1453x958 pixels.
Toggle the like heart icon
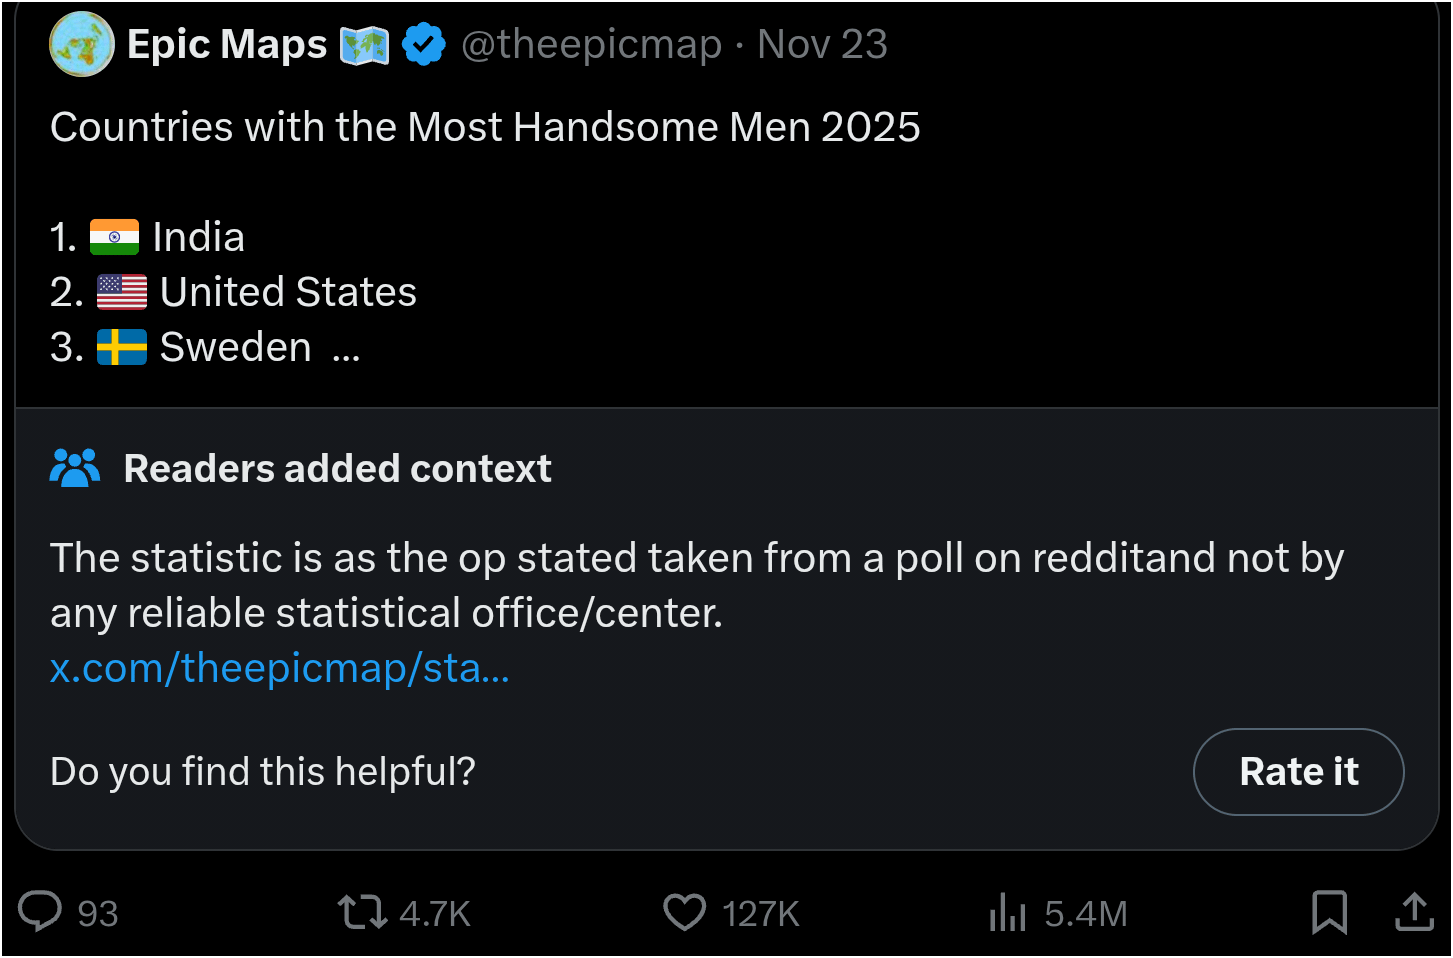point(685,912)
